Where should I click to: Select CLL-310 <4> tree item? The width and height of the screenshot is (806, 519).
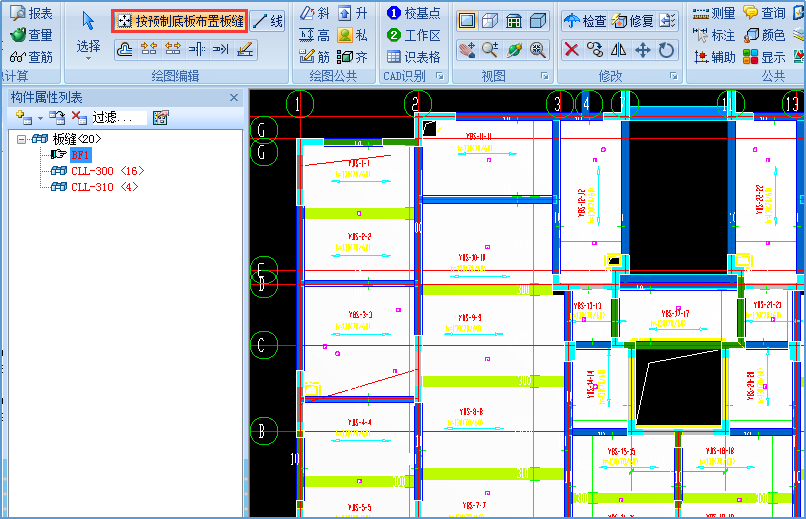point(104,187)
